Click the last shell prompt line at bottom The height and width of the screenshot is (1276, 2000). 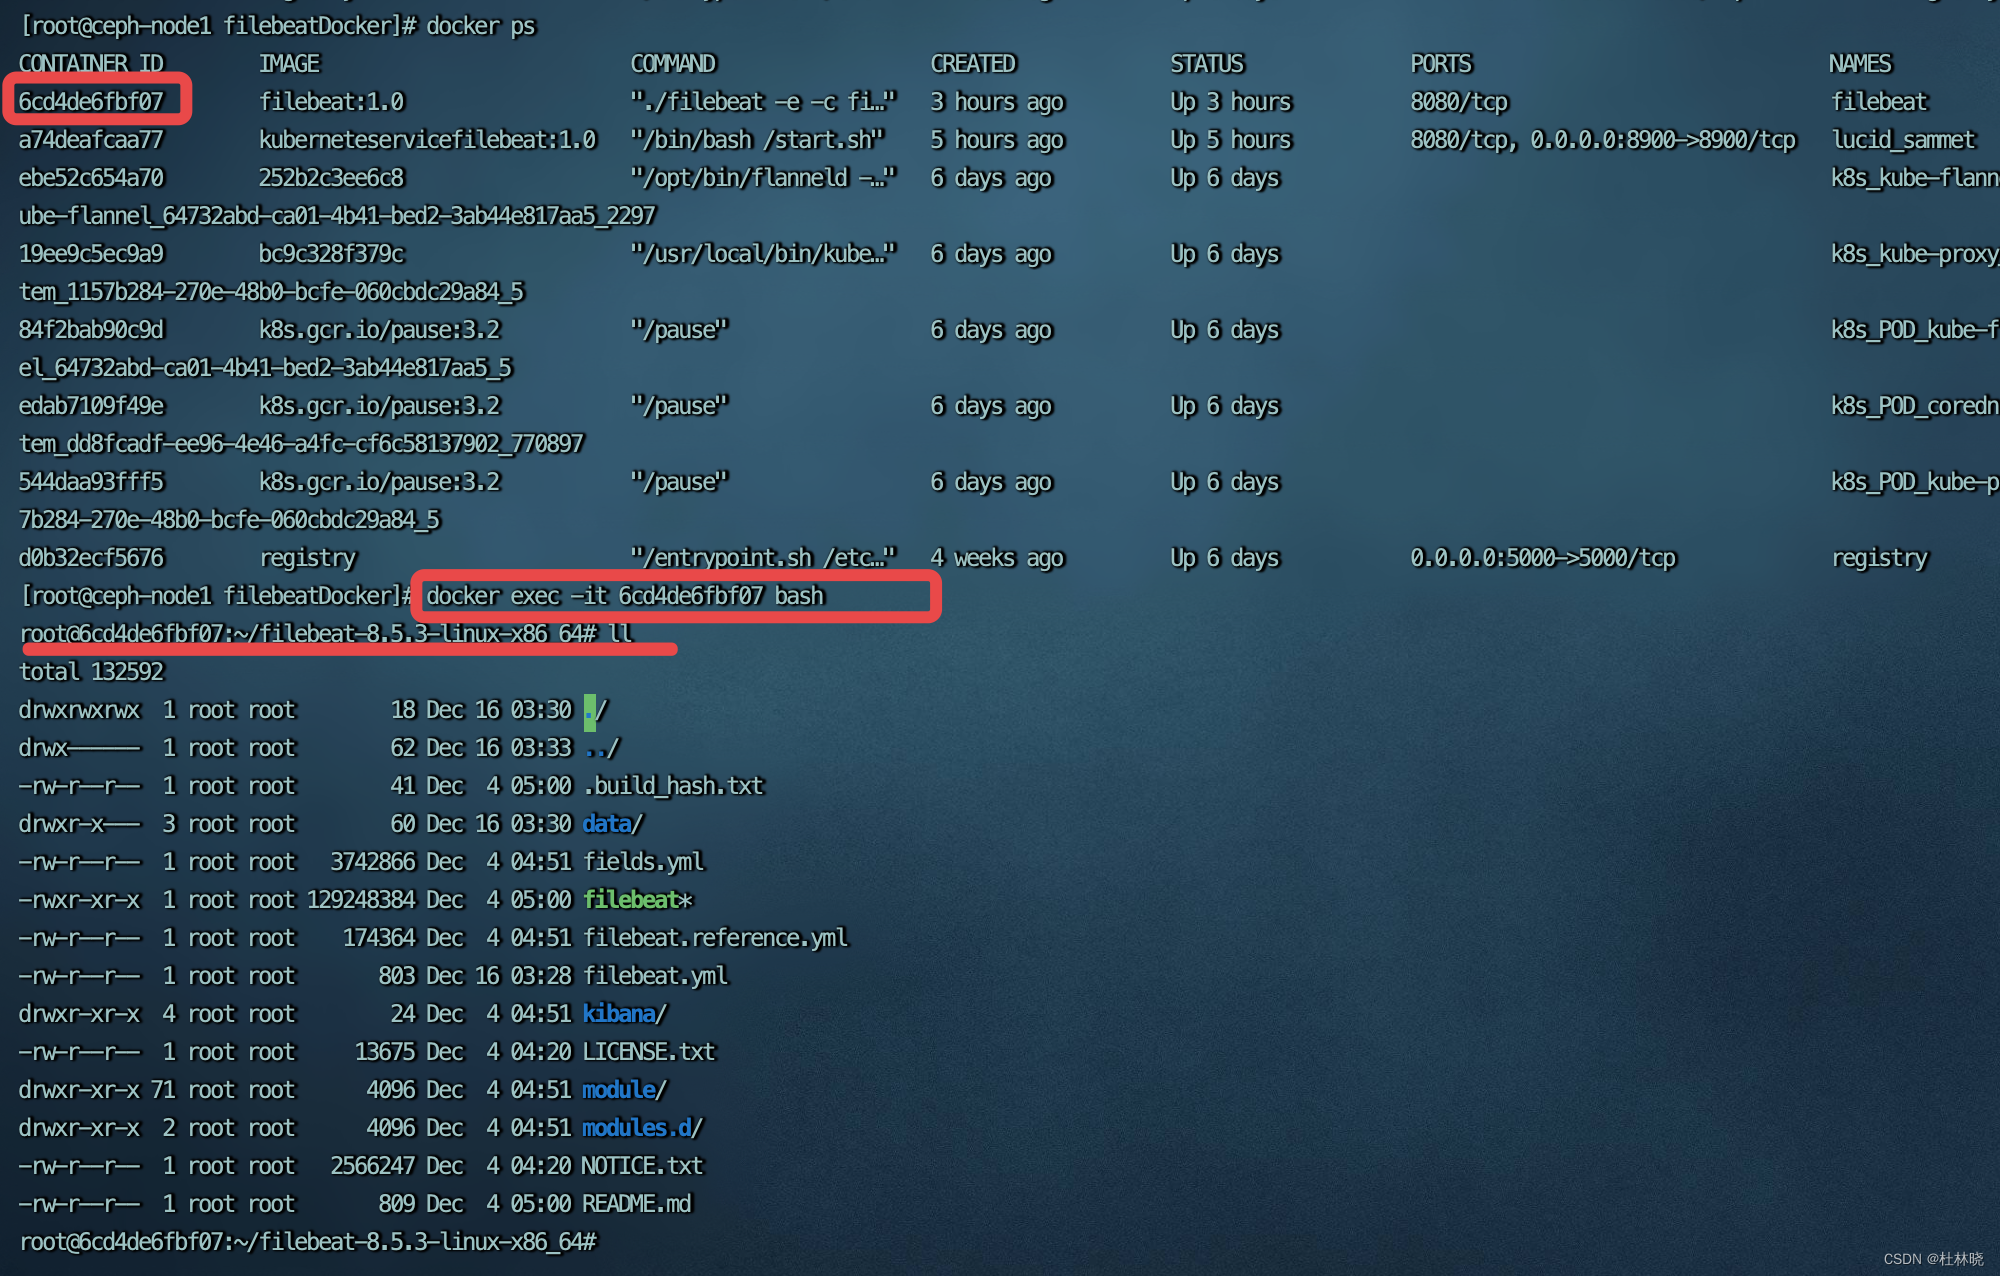[x=308, y=1241]
